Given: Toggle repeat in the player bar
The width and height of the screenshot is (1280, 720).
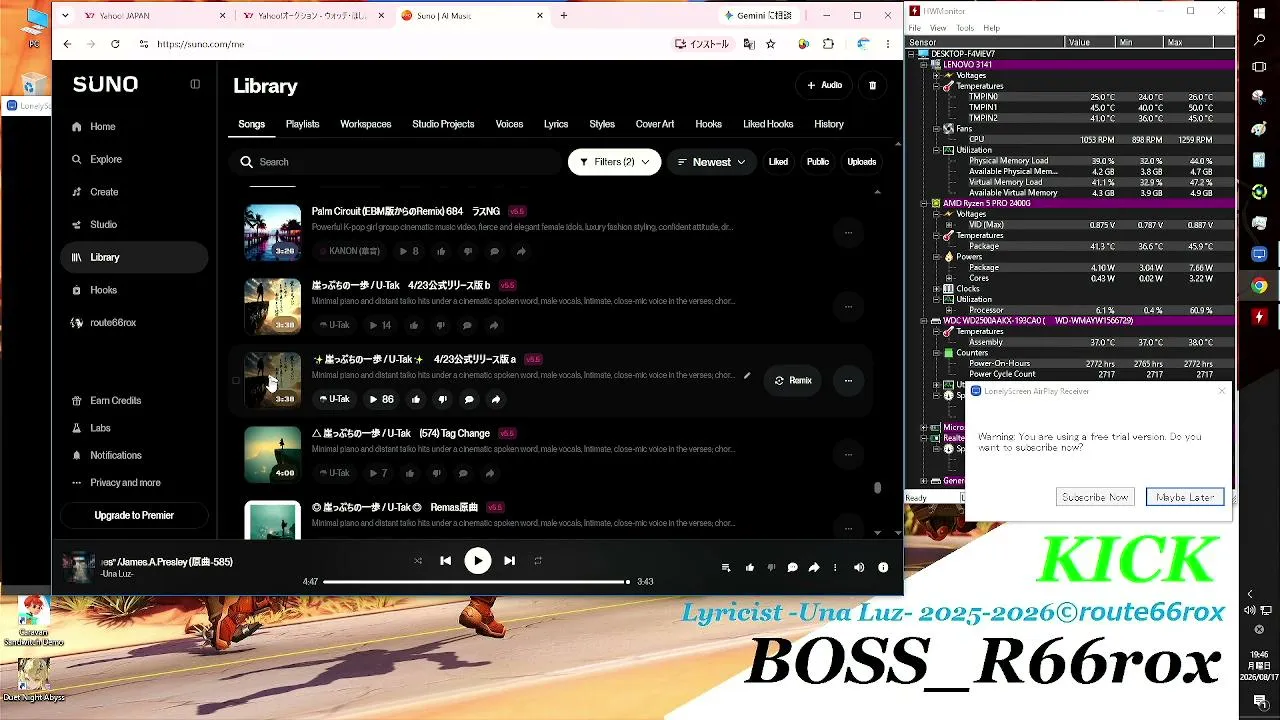Looking at the screenshot, I should click(x=538, y=561).
